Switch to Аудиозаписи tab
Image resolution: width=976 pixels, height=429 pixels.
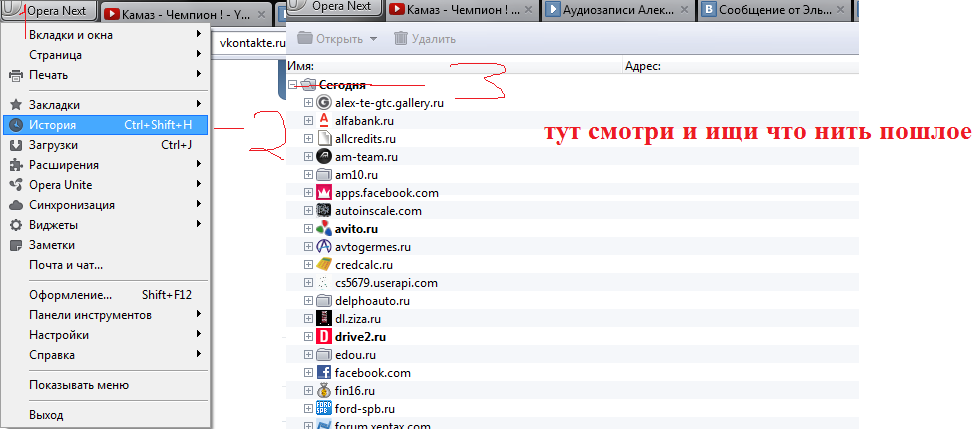(617, 9)
